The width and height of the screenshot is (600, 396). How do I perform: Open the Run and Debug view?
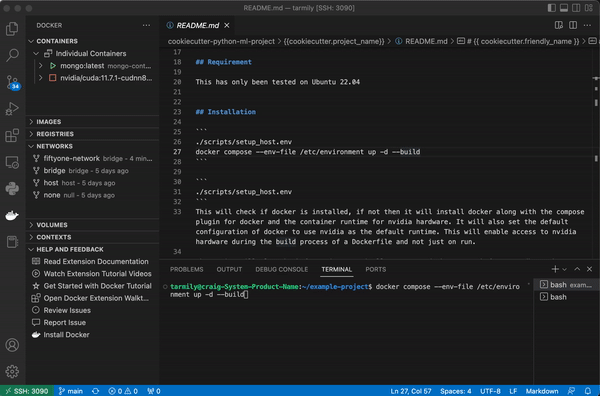[x=12, y=109]
